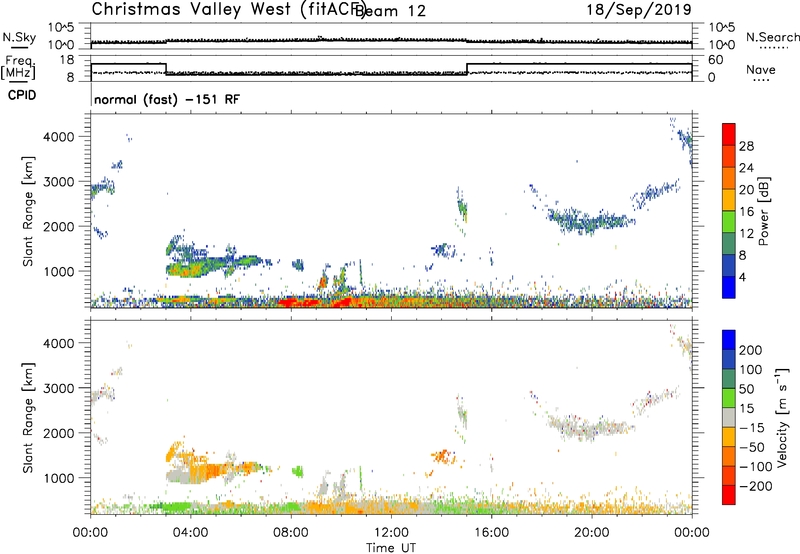Click the '08:00' time axis tick label

pos(291,533)
